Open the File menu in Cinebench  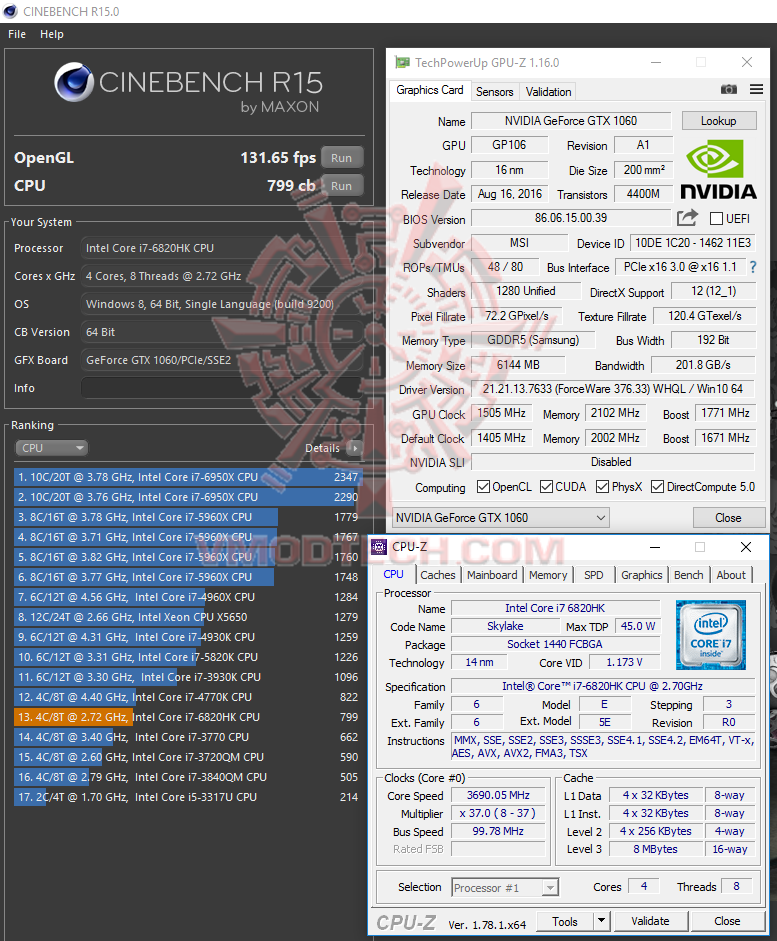coord(17,34)
